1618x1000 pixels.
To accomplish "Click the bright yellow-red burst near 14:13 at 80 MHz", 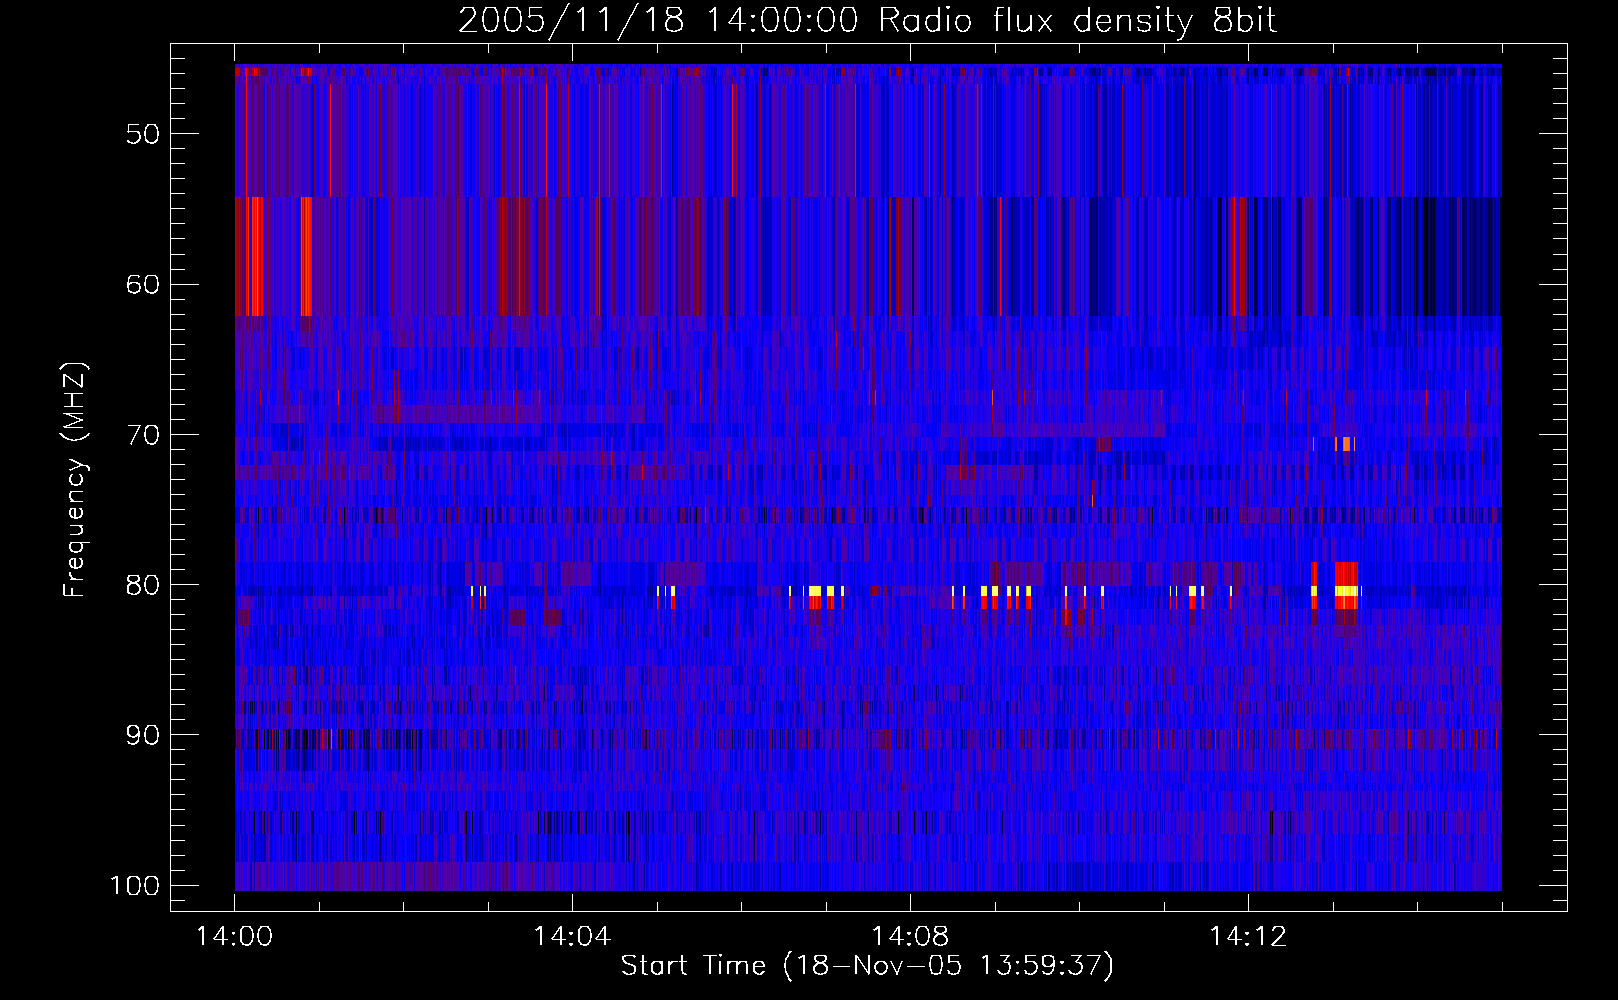I will point(1346,587).
